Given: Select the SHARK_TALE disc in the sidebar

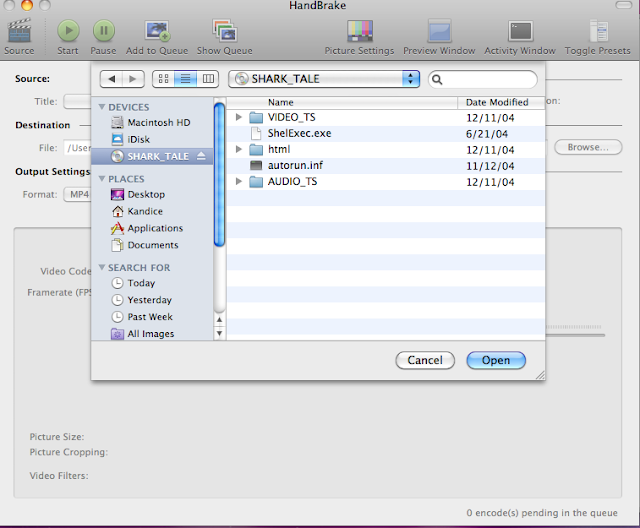Looking at the screenshot, I should tap(152, 156).
